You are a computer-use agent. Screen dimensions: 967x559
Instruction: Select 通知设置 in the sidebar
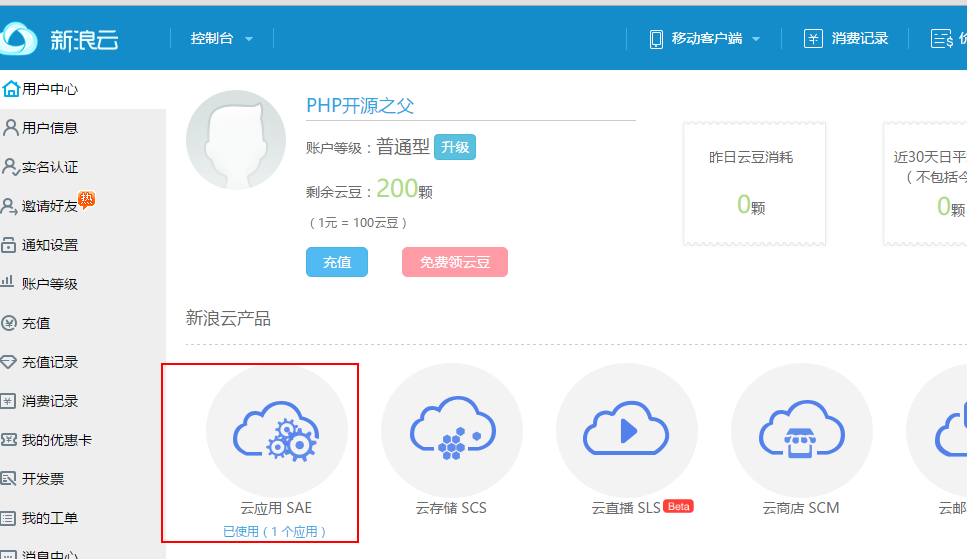49,245
